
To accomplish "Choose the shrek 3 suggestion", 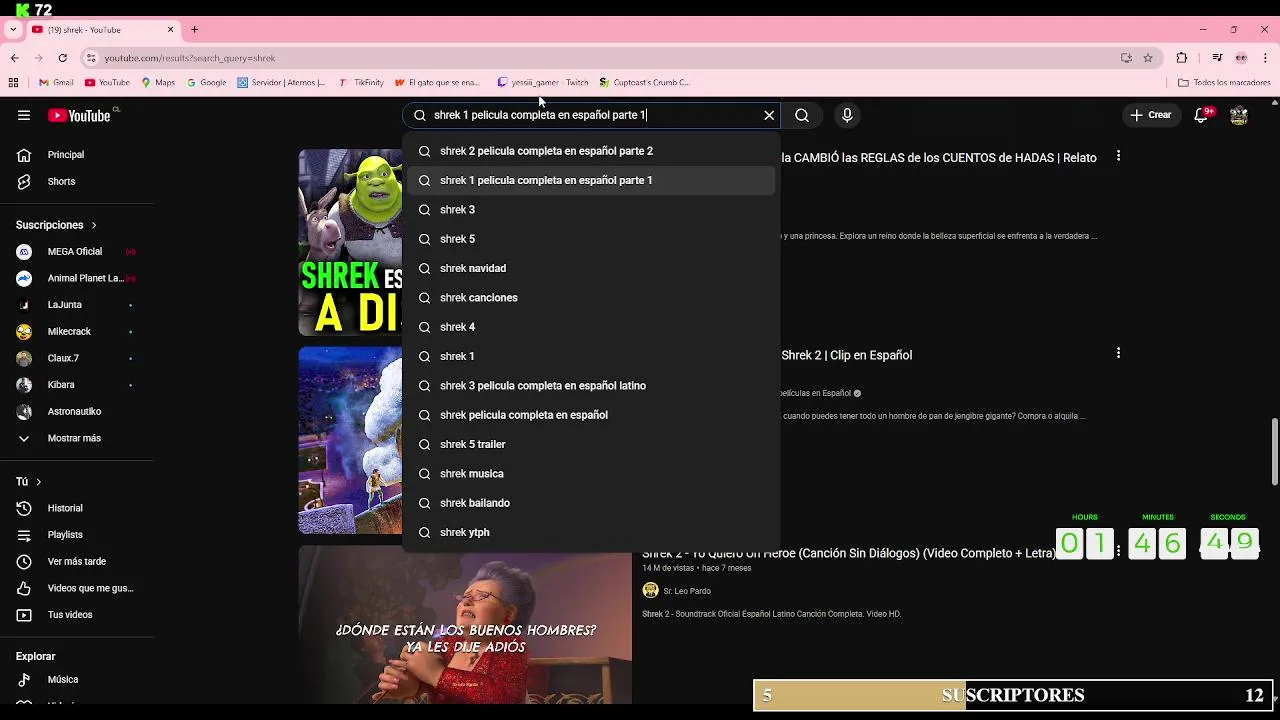I will (591, 210).
